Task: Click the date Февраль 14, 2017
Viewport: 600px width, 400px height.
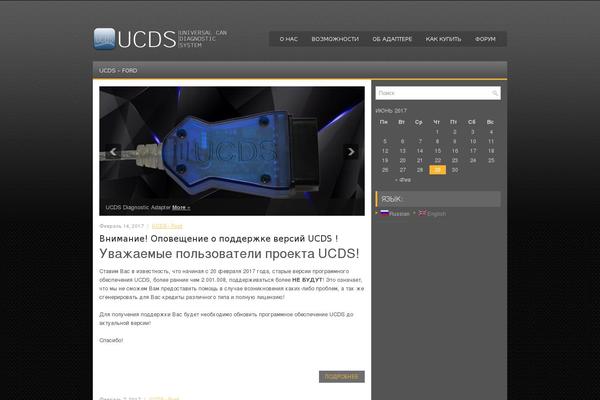Action: (121, 226)
